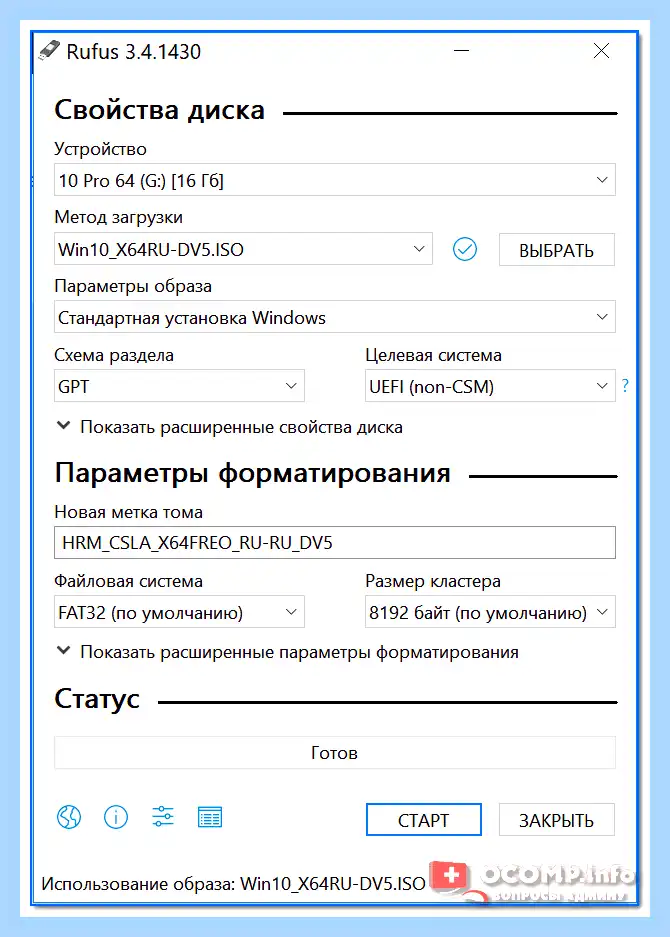
Task: Open the language globe icon
Action: pos(69,817)
